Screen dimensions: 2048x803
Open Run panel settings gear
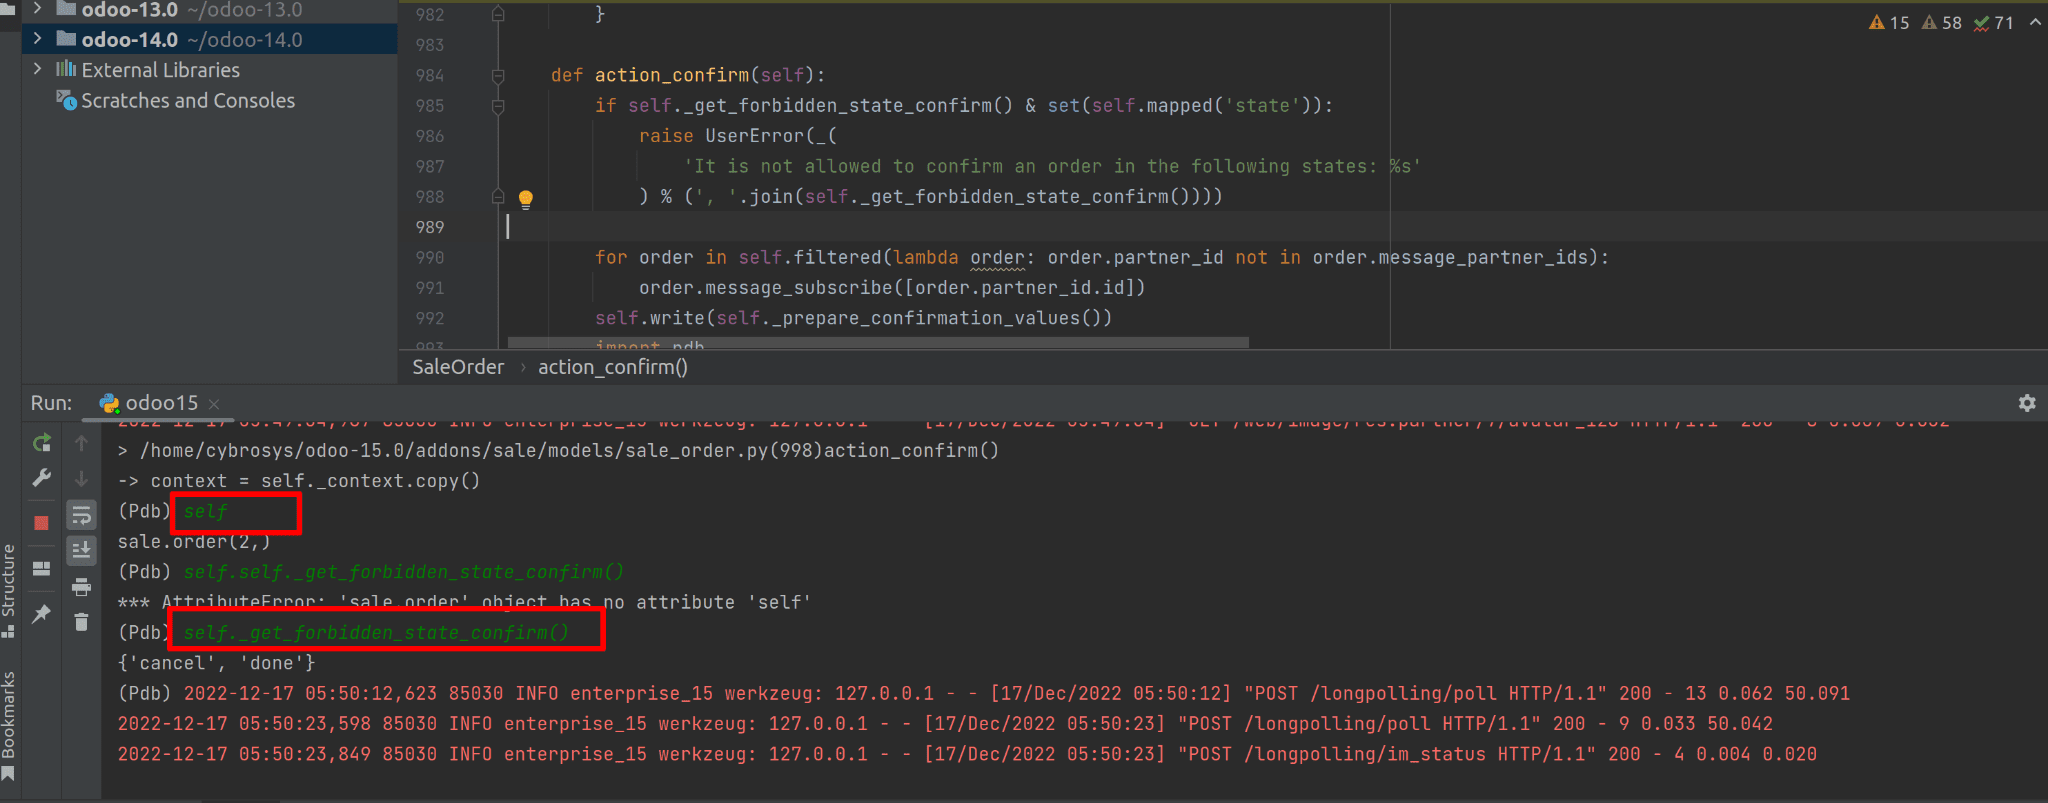(x=2027, y=403)
